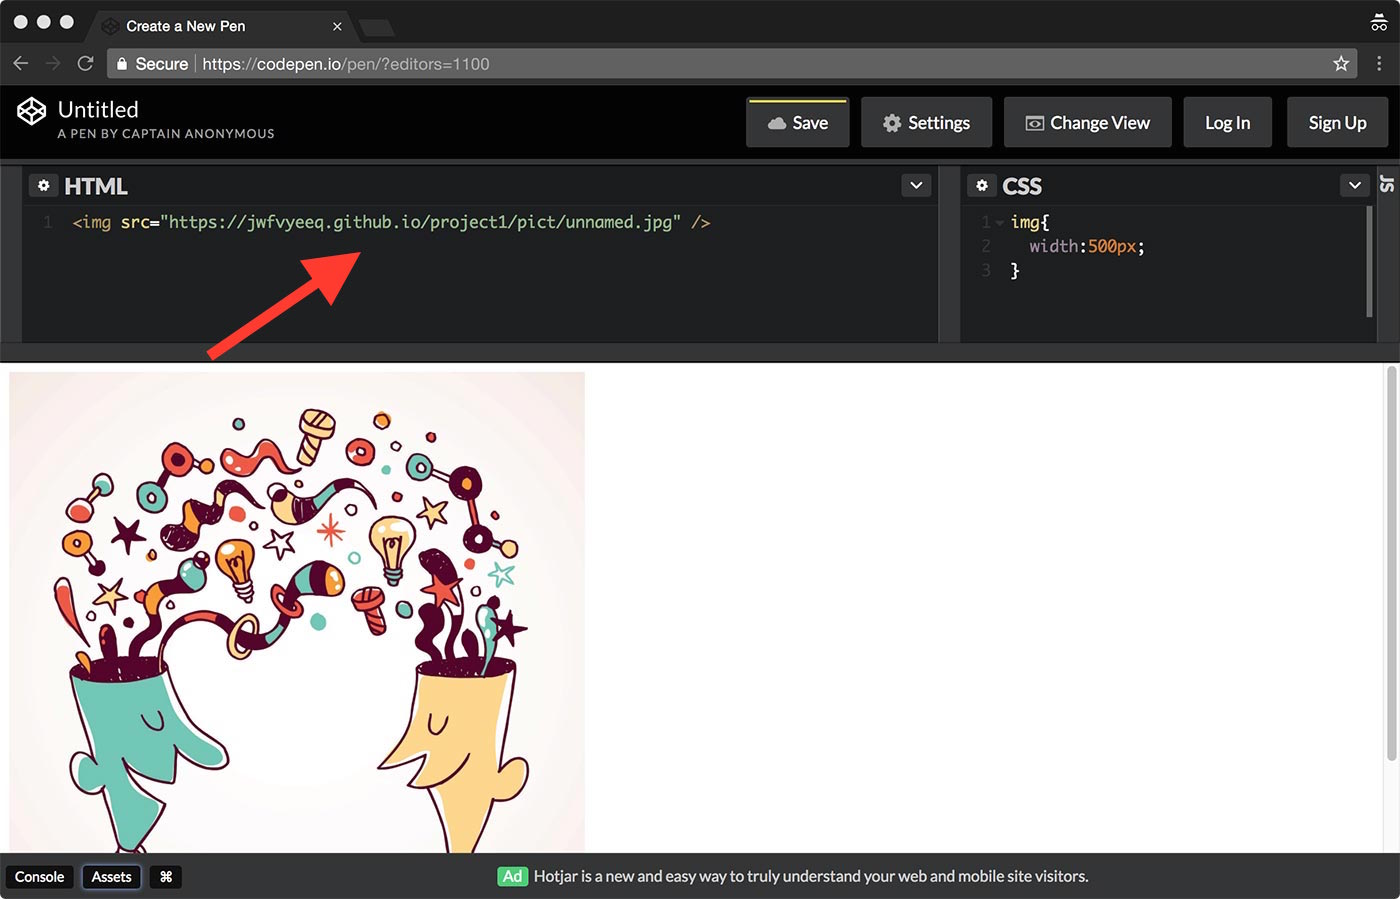Screen dimensions: 1400x899
Task: Toggle the Console panel
Action: (39, 877)
